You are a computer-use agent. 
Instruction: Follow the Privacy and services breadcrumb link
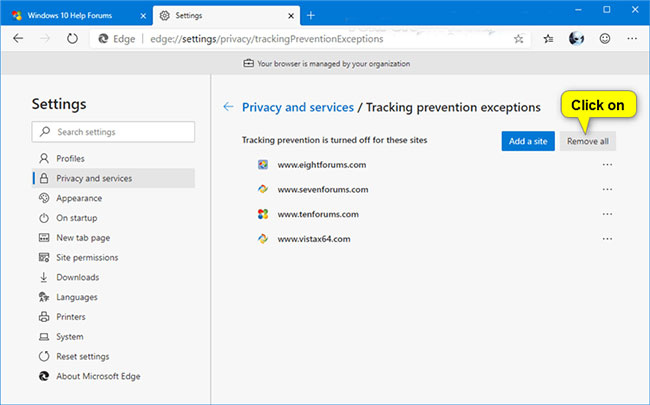[x=298, y=107]
